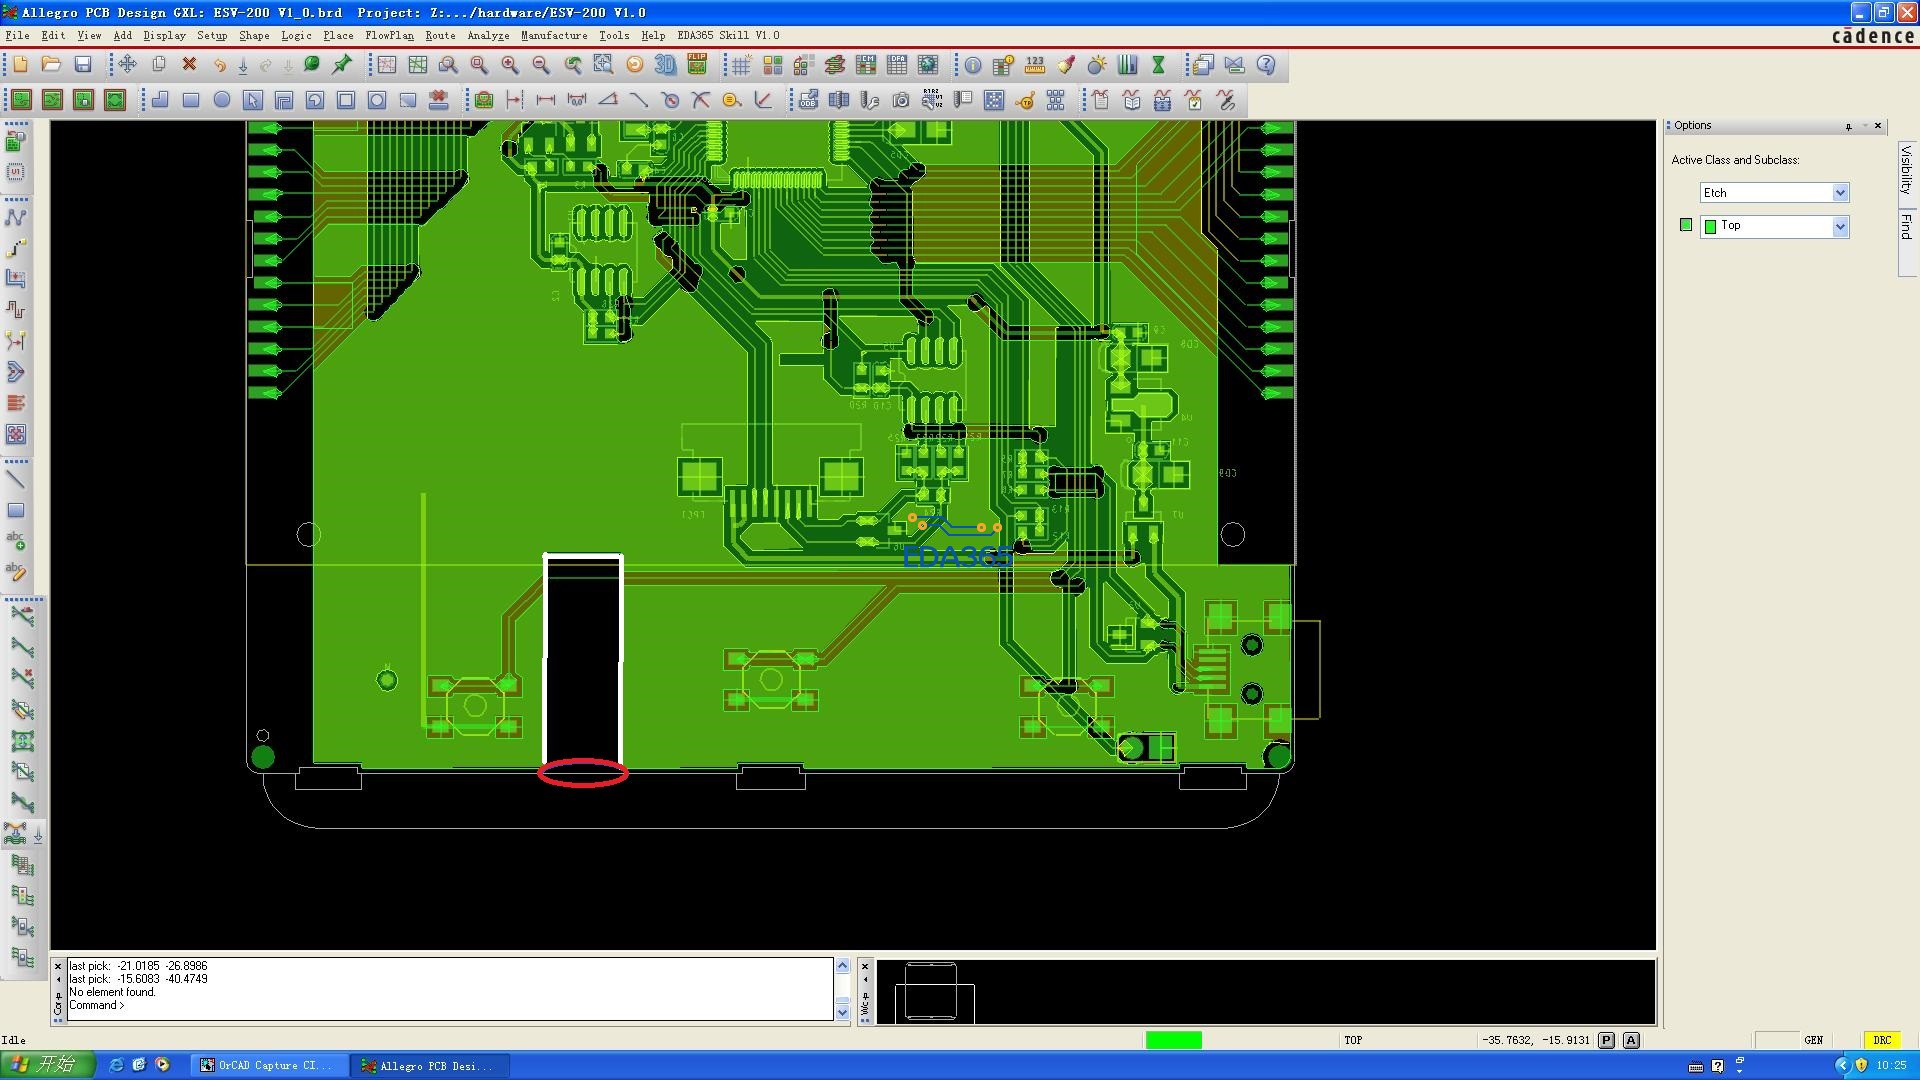1920x1080 pixels.
Task: Click the Show Element info icon
Action: (972, 65)
